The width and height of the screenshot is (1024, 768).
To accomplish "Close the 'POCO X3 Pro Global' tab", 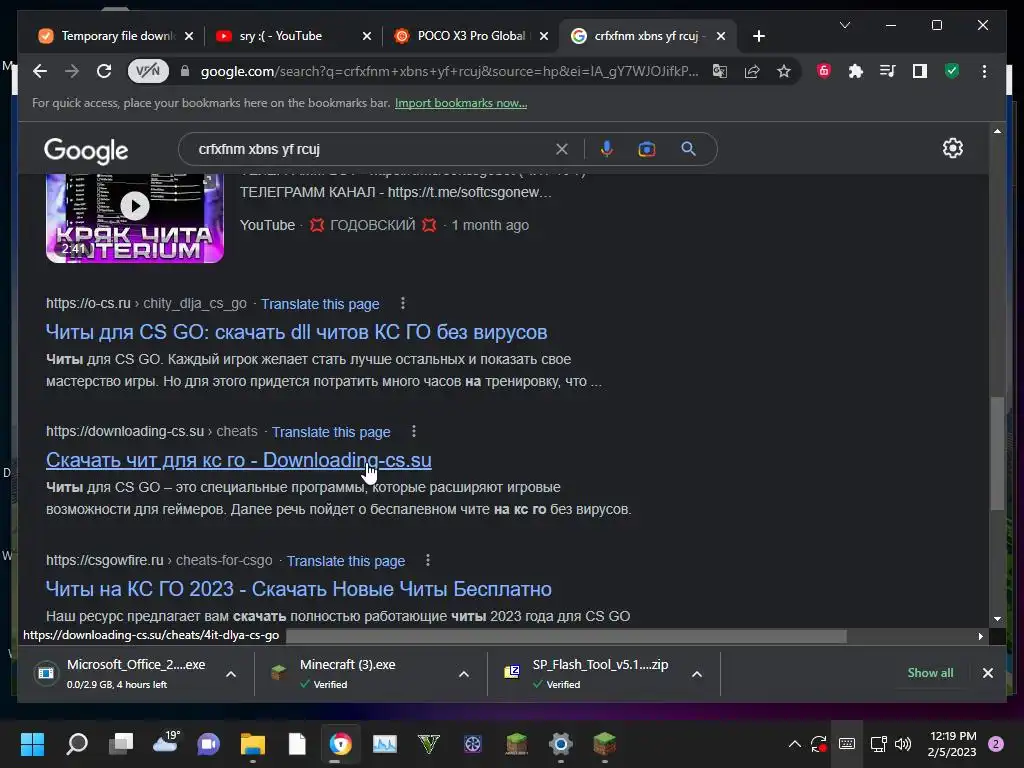I will pos(544,36).
